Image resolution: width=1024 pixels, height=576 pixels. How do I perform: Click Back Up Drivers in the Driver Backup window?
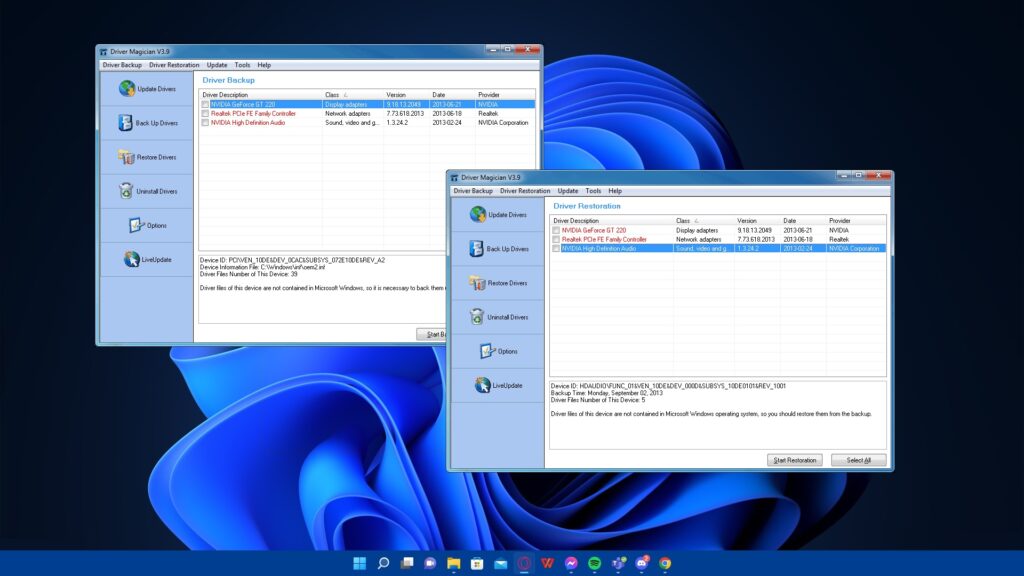147,122
